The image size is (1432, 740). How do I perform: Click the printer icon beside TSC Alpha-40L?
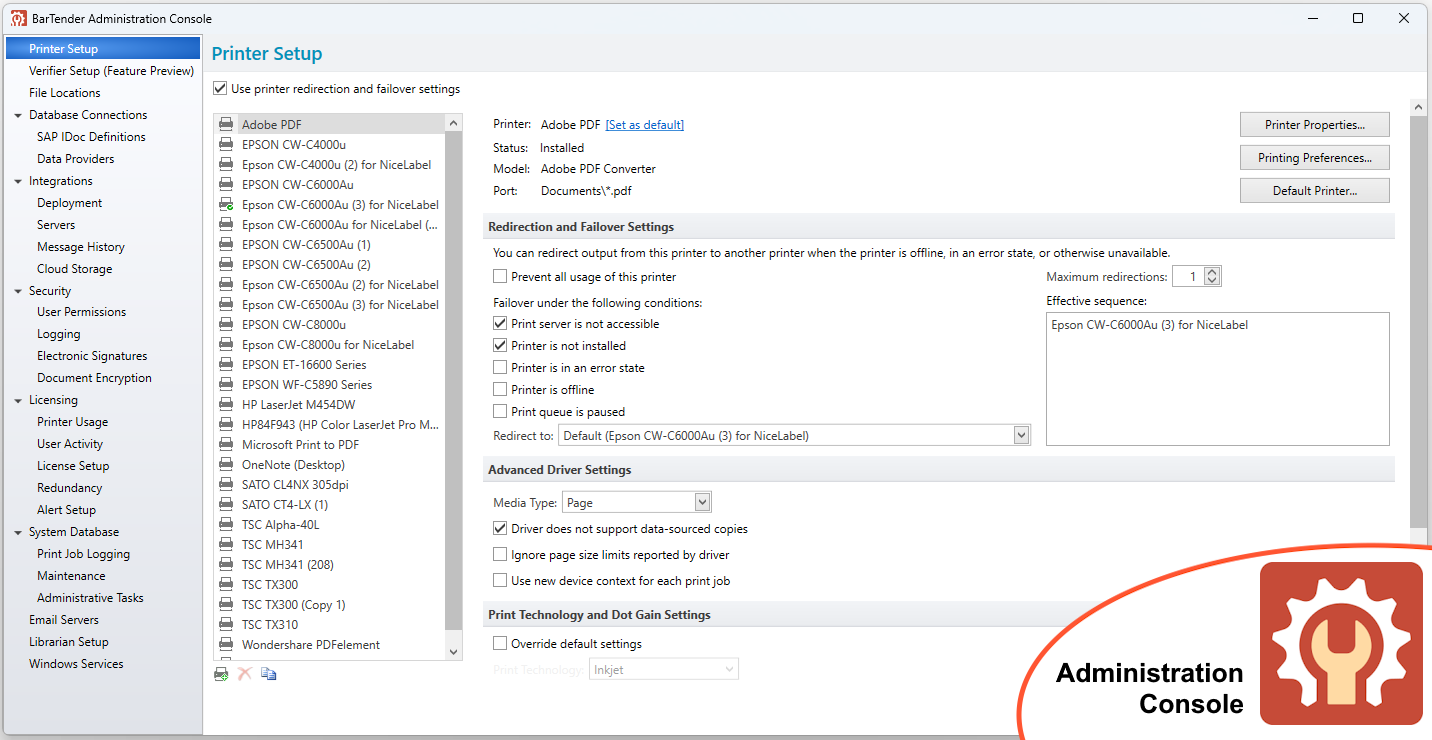pos(226,525)
